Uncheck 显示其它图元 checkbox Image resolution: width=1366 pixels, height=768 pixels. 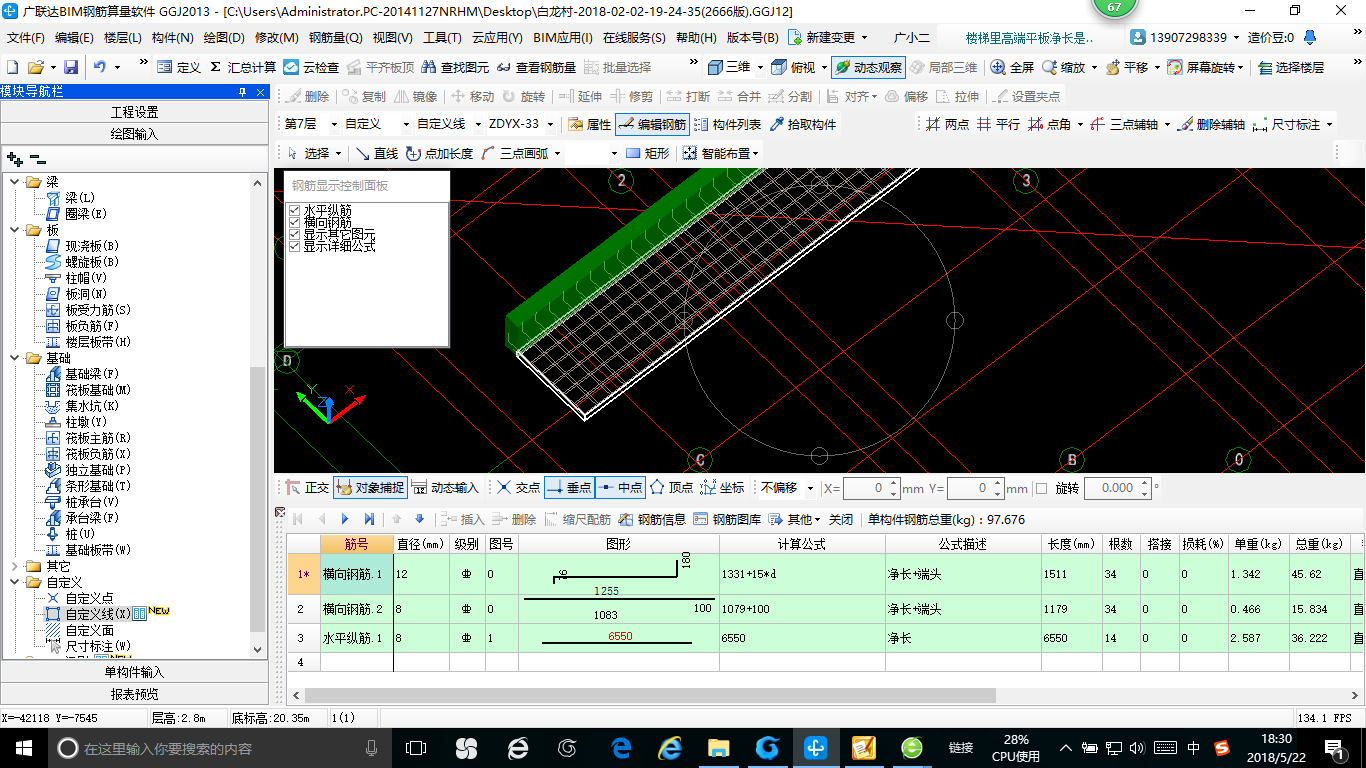tap(294, 234)
